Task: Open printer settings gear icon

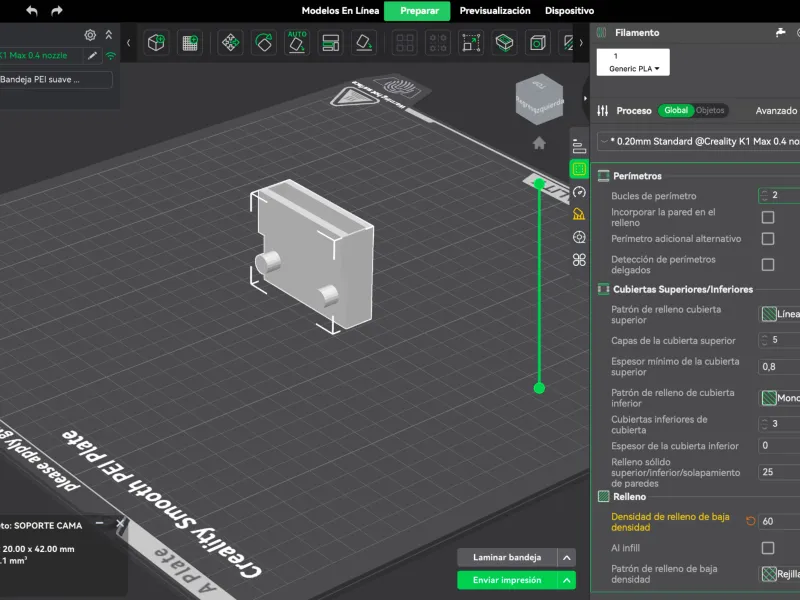Action: (x=90, y=35)
